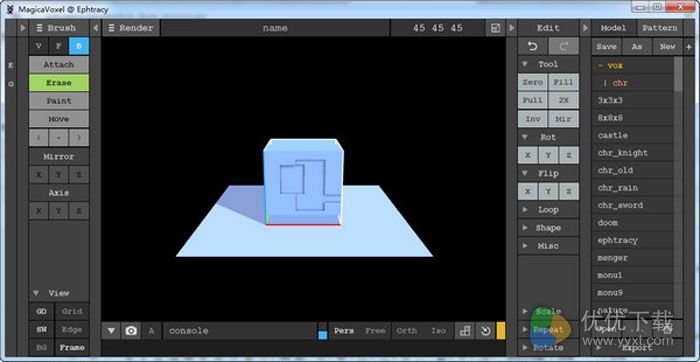The width and height of the screenshot is (700, 362).
Task: Collapse the View section
Action: (36, 293)
